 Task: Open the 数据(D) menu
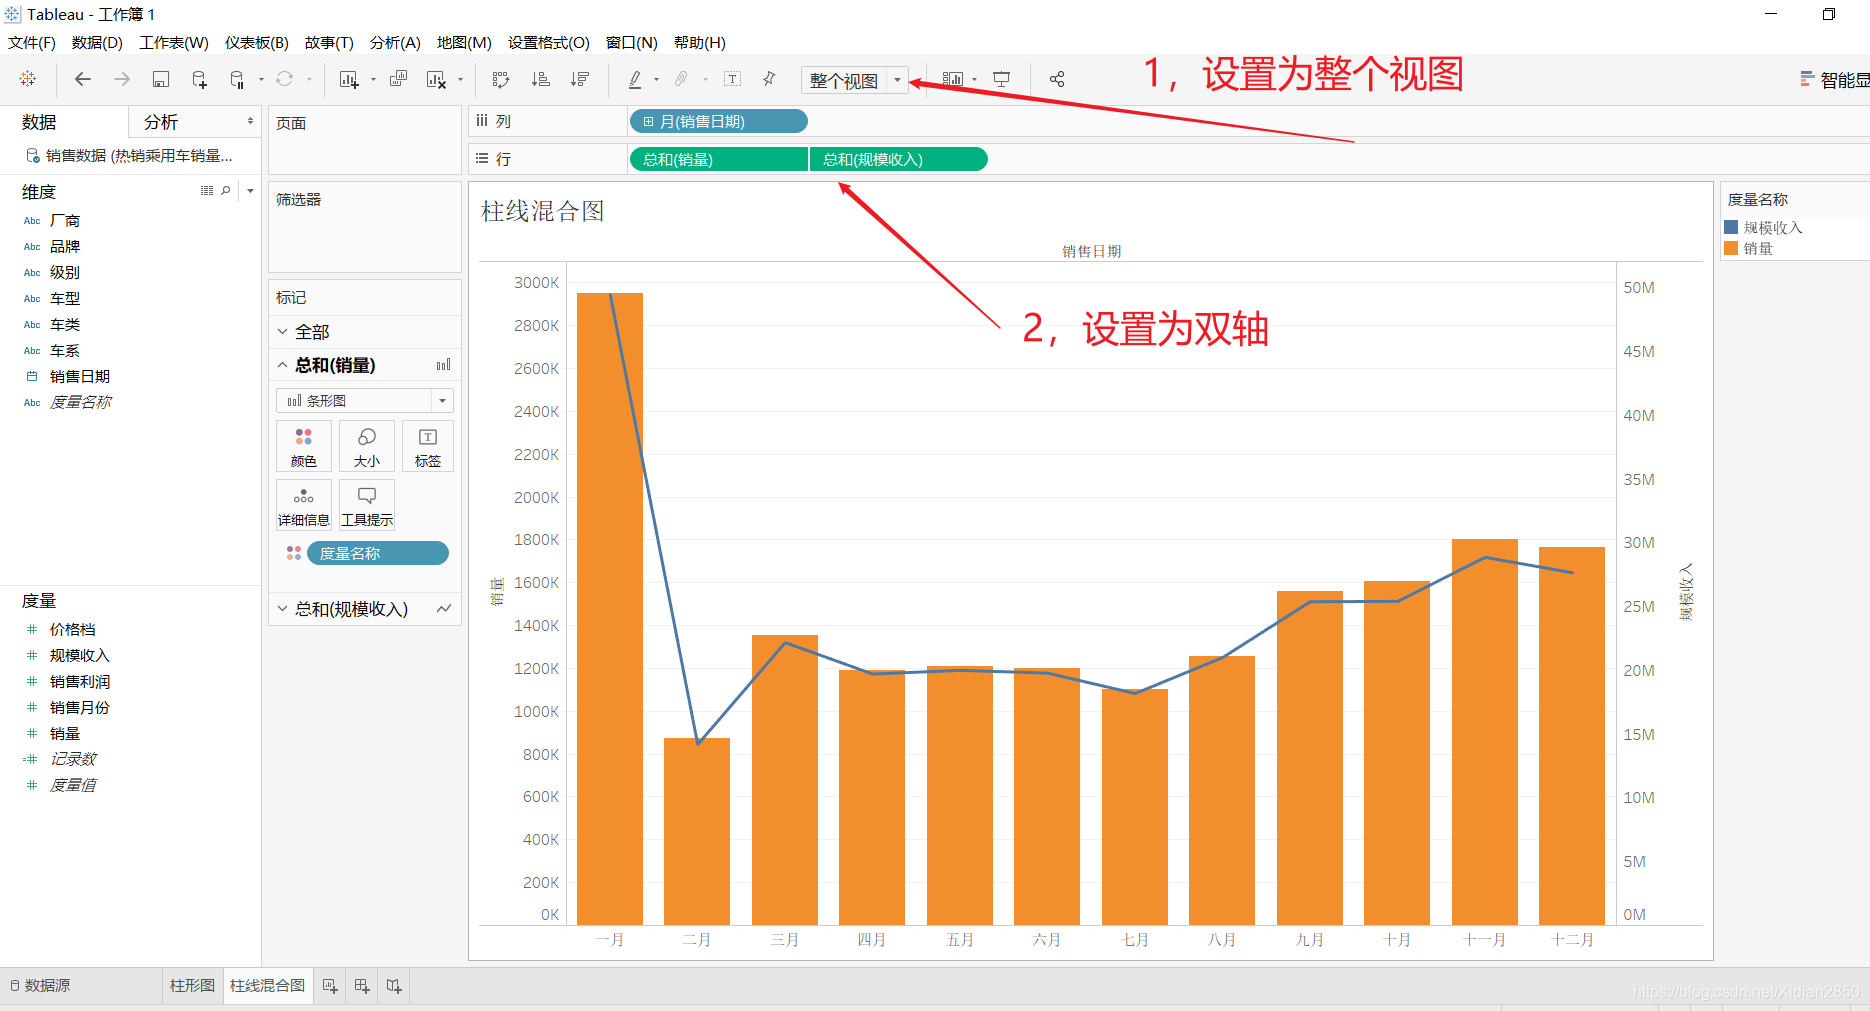tap(97, 43)
